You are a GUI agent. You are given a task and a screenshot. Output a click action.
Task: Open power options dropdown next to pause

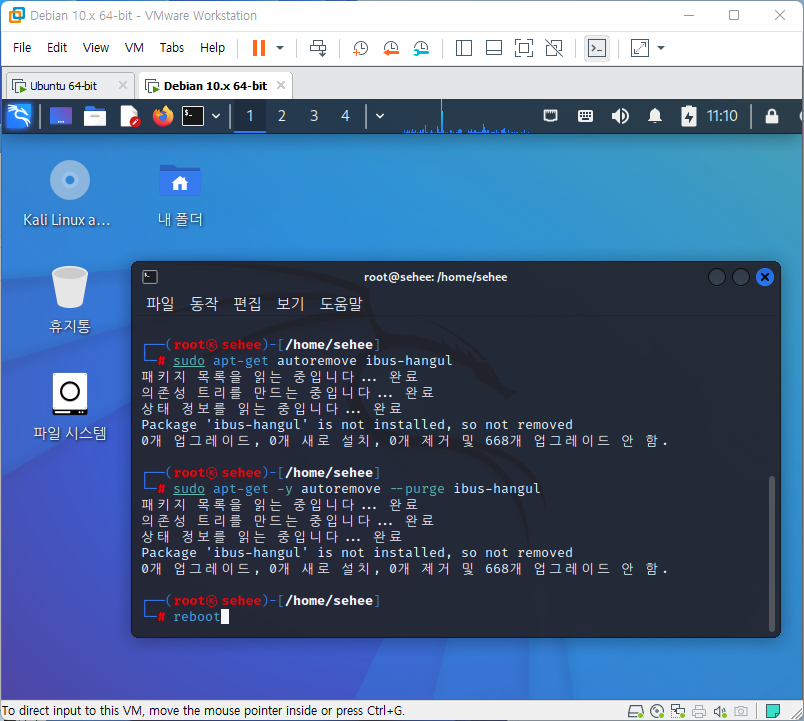(280, 48)
